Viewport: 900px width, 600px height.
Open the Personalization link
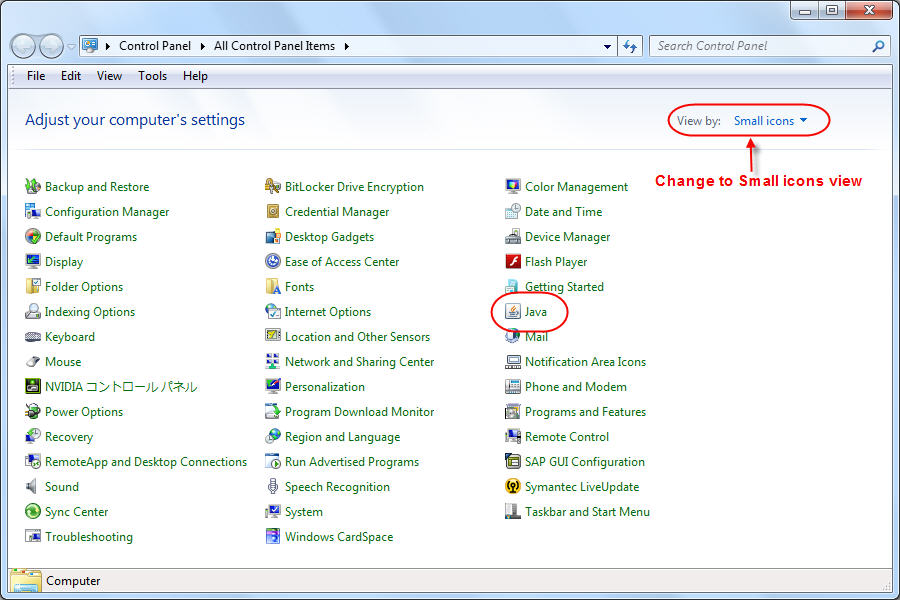coord(324,387)
